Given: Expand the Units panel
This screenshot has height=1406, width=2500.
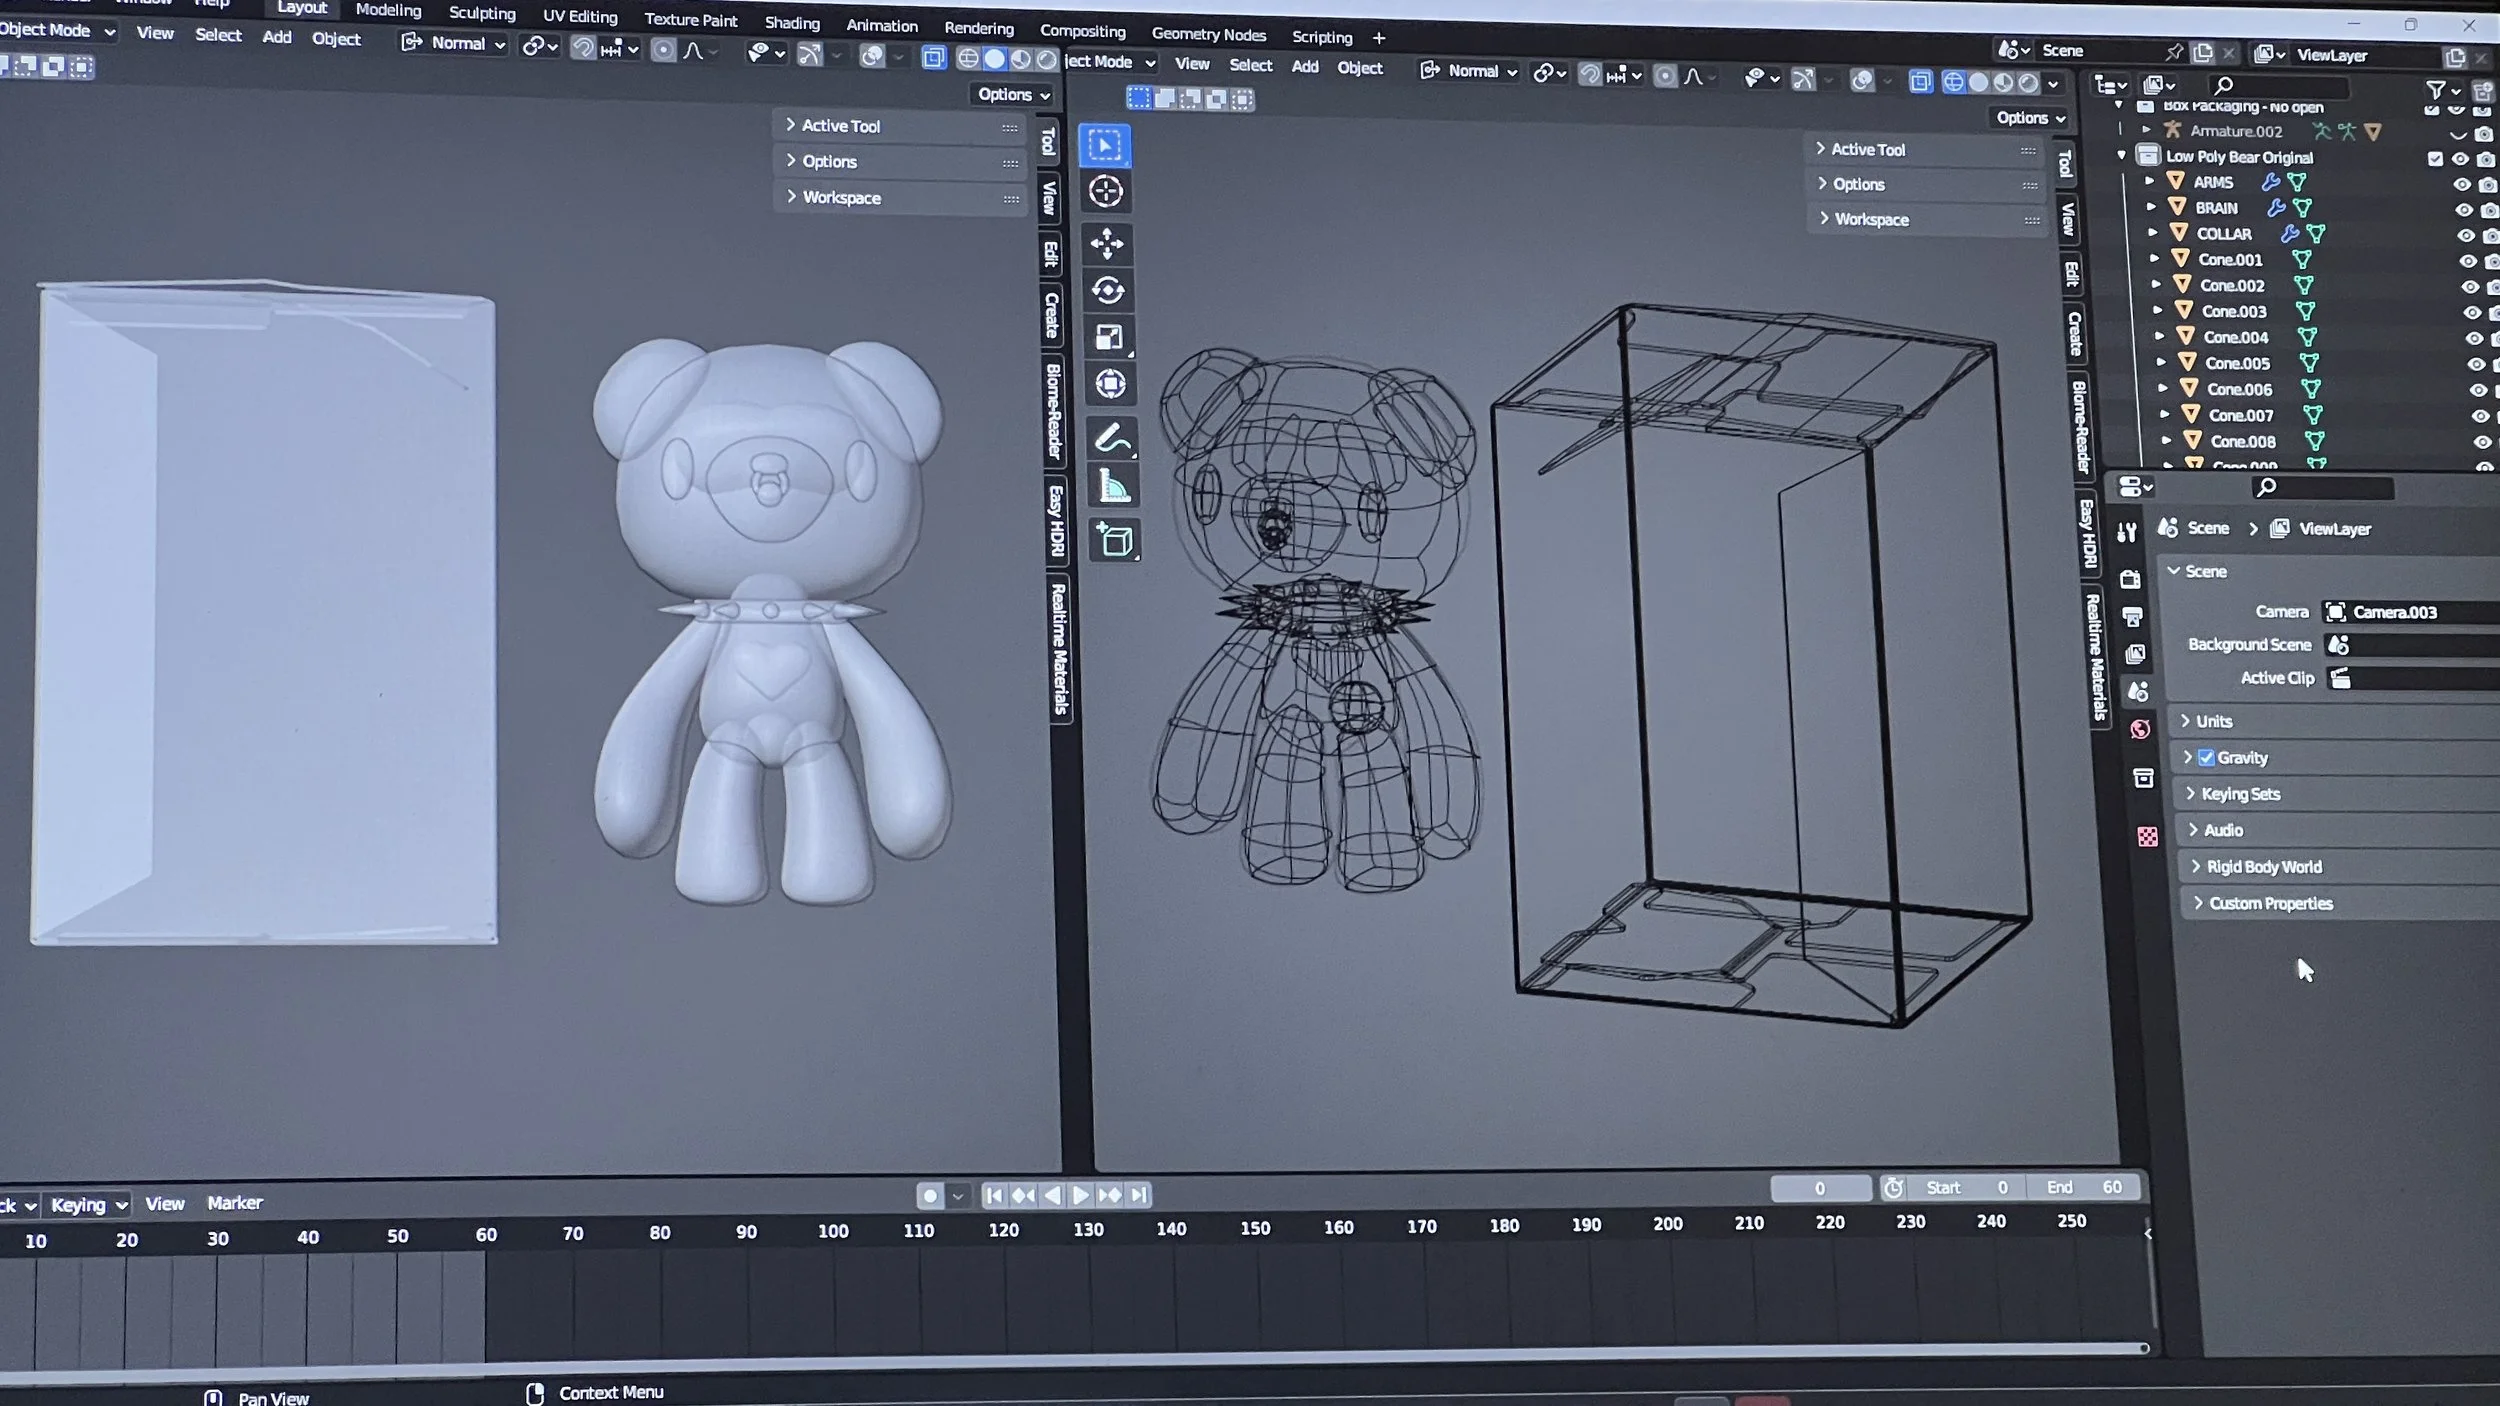Looking at the screenshot, I should [2213, 721].
